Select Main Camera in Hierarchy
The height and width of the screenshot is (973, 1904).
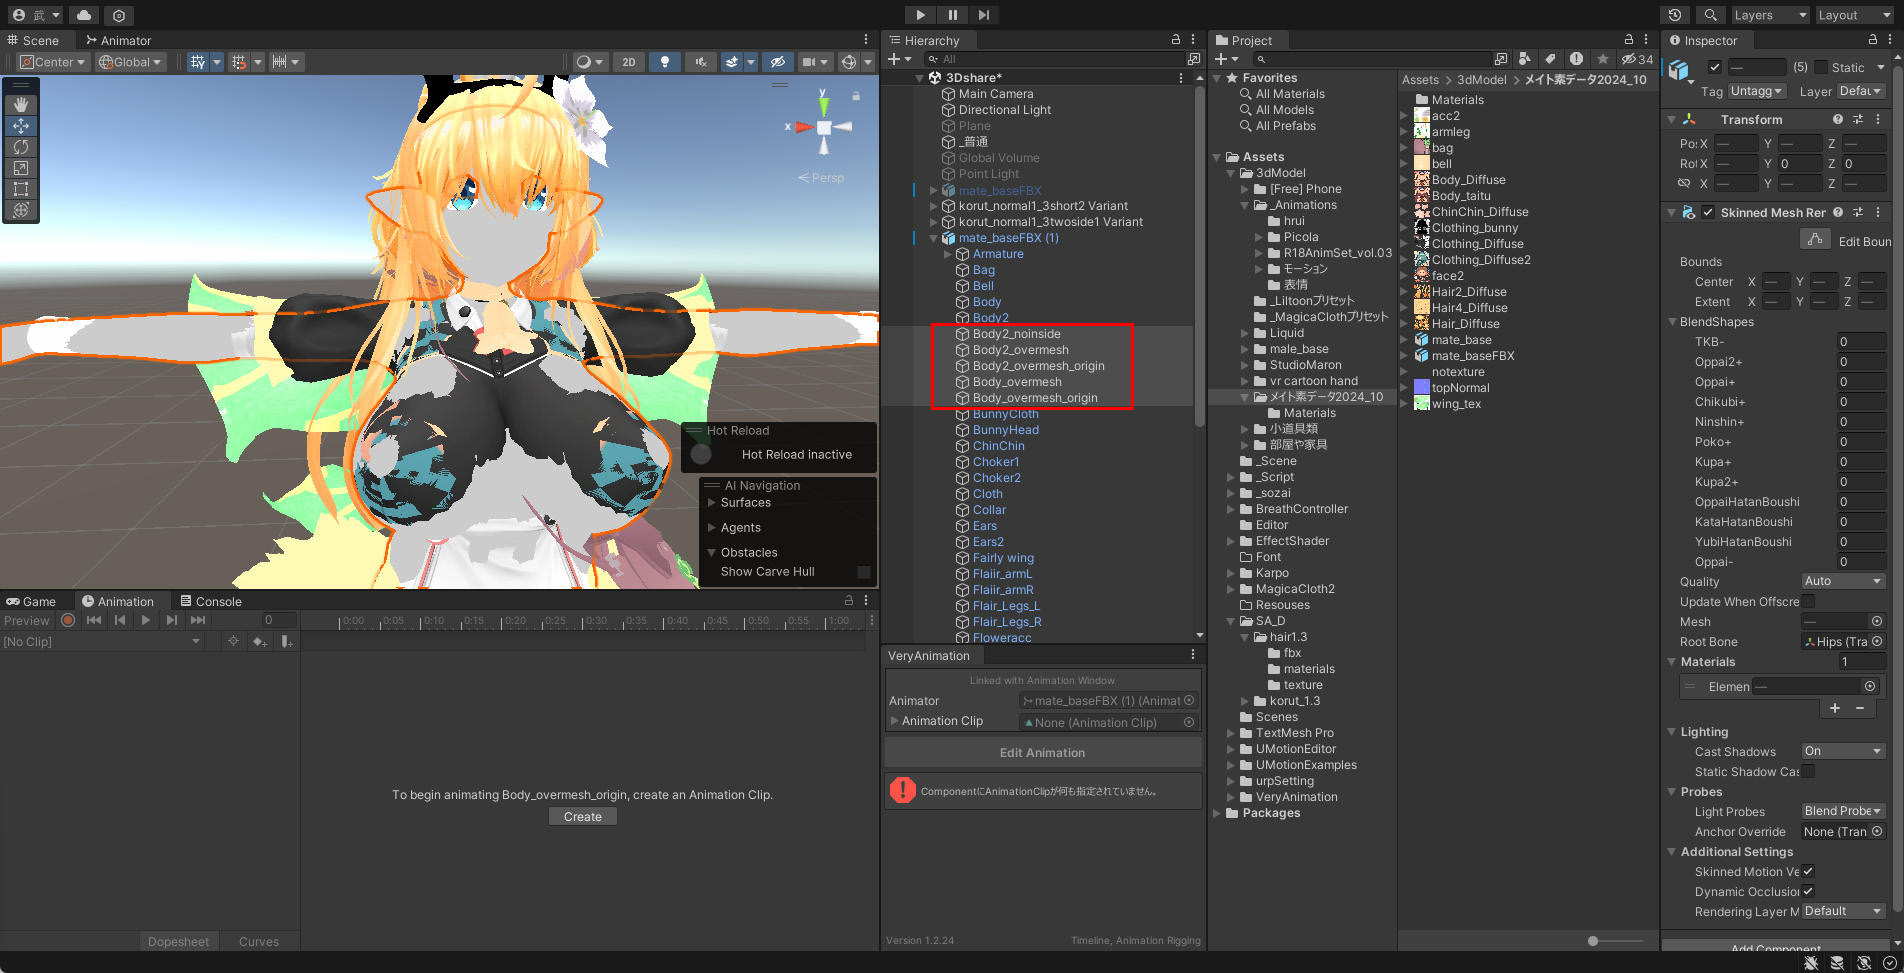(995, 94)
